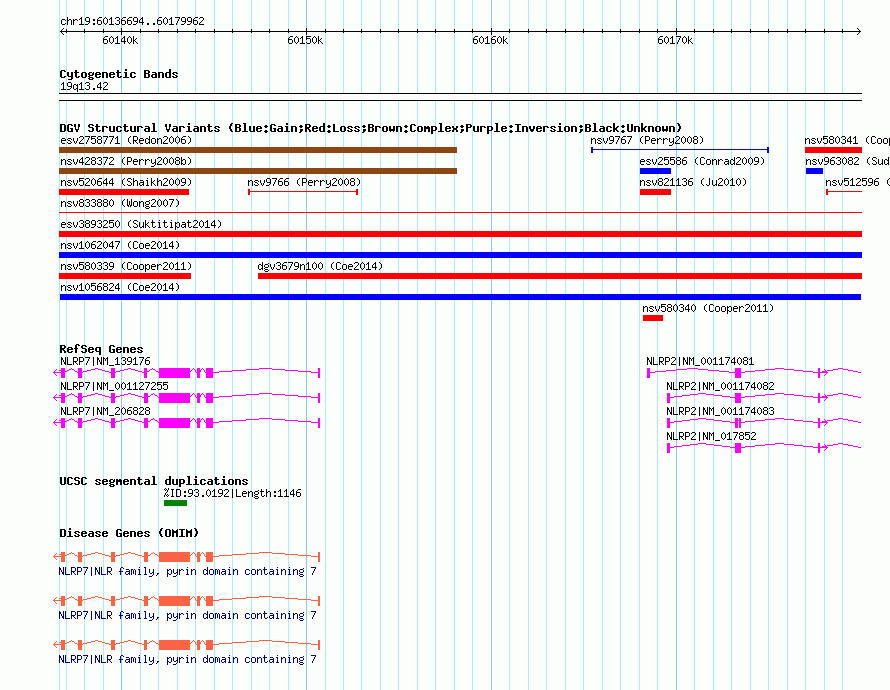Open second 'NLRP7|NLR family, pyrin domain containing 7' link
890x690 pixels.
[187, 615]
